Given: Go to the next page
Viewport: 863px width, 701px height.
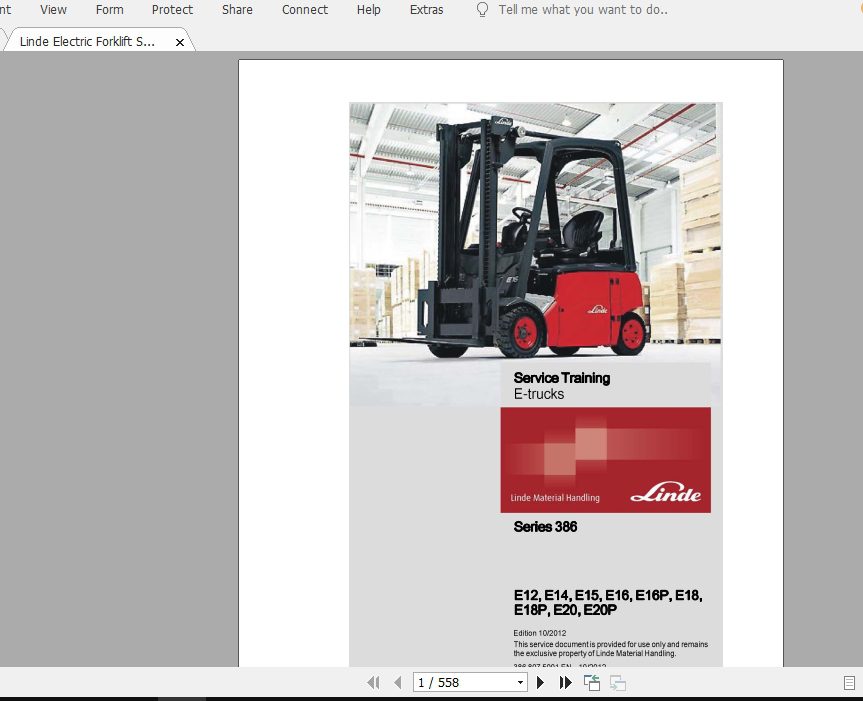Looking at the screenshot, I should click(540, 683).
